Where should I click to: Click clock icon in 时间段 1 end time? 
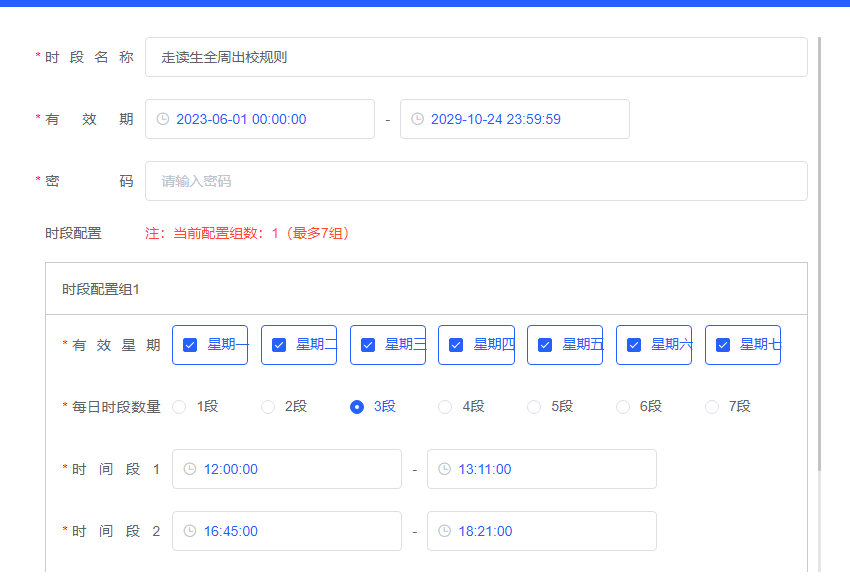tap(445, 469)
